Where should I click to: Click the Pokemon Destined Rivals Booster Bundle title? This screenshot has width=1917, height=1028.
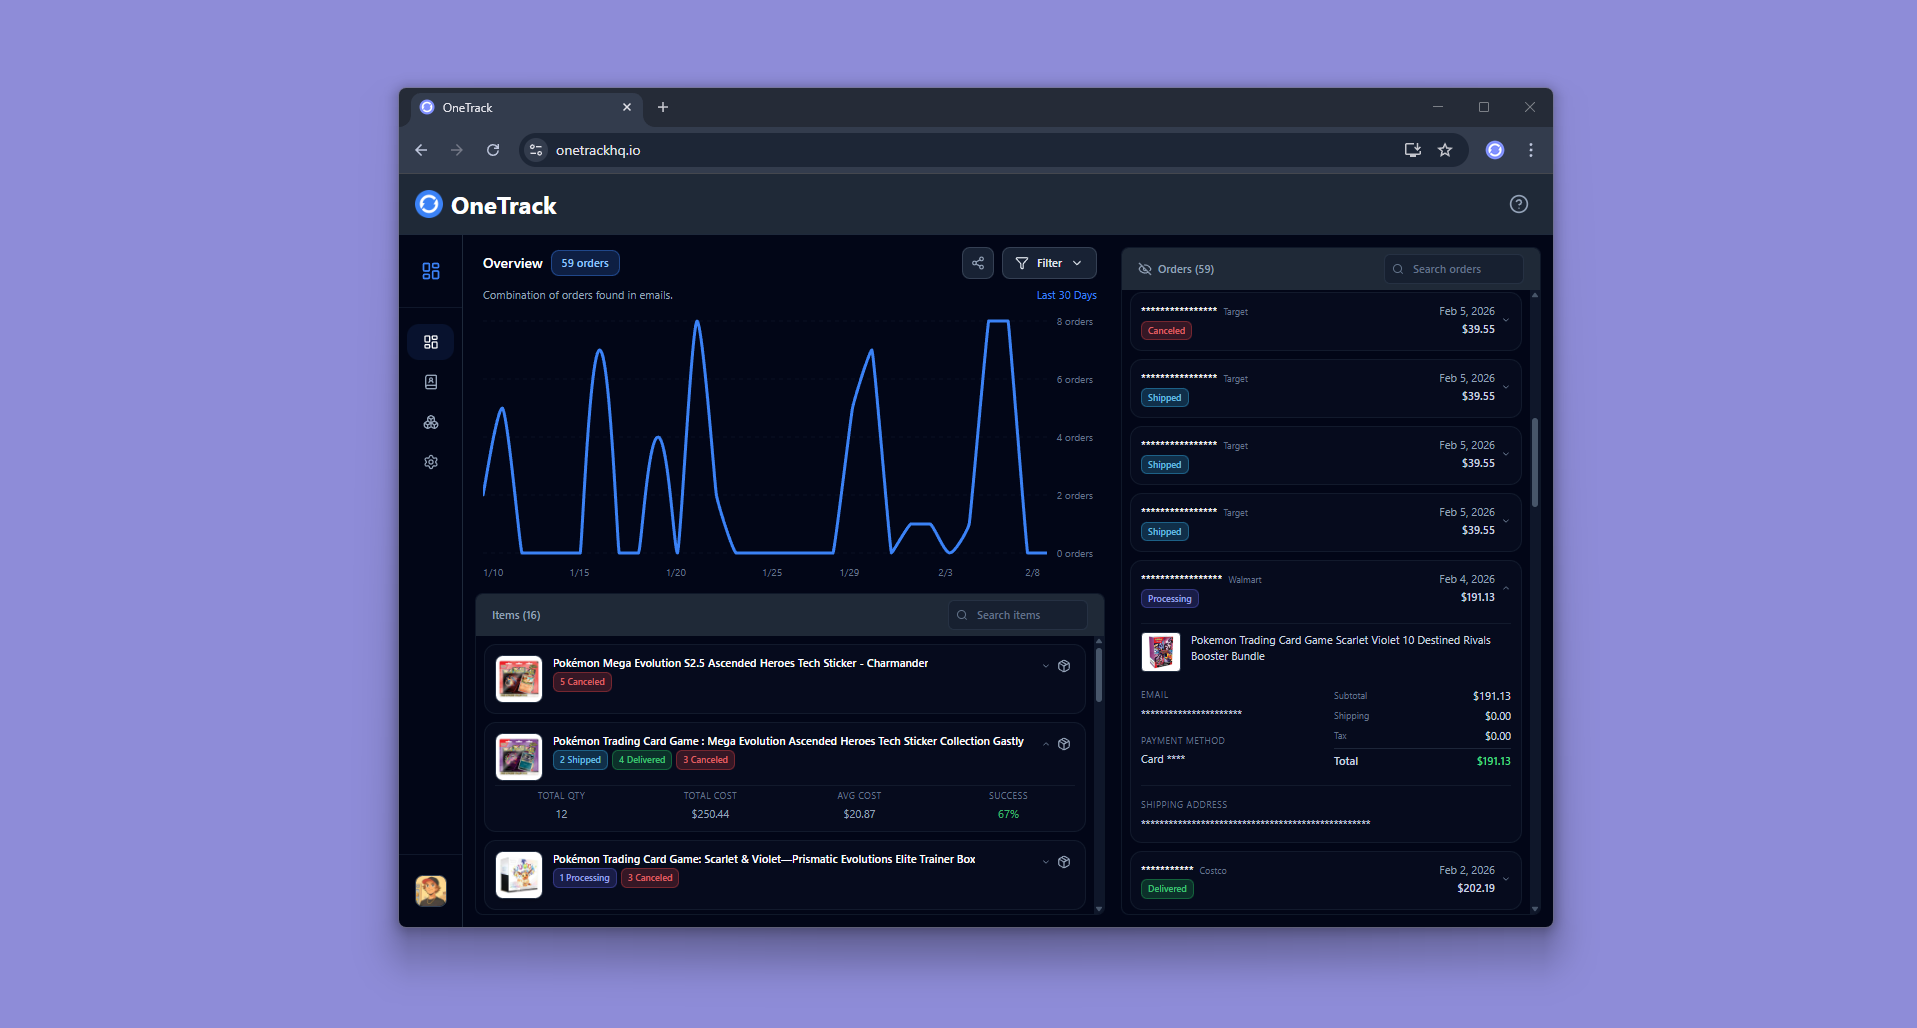pos(1340,648)
